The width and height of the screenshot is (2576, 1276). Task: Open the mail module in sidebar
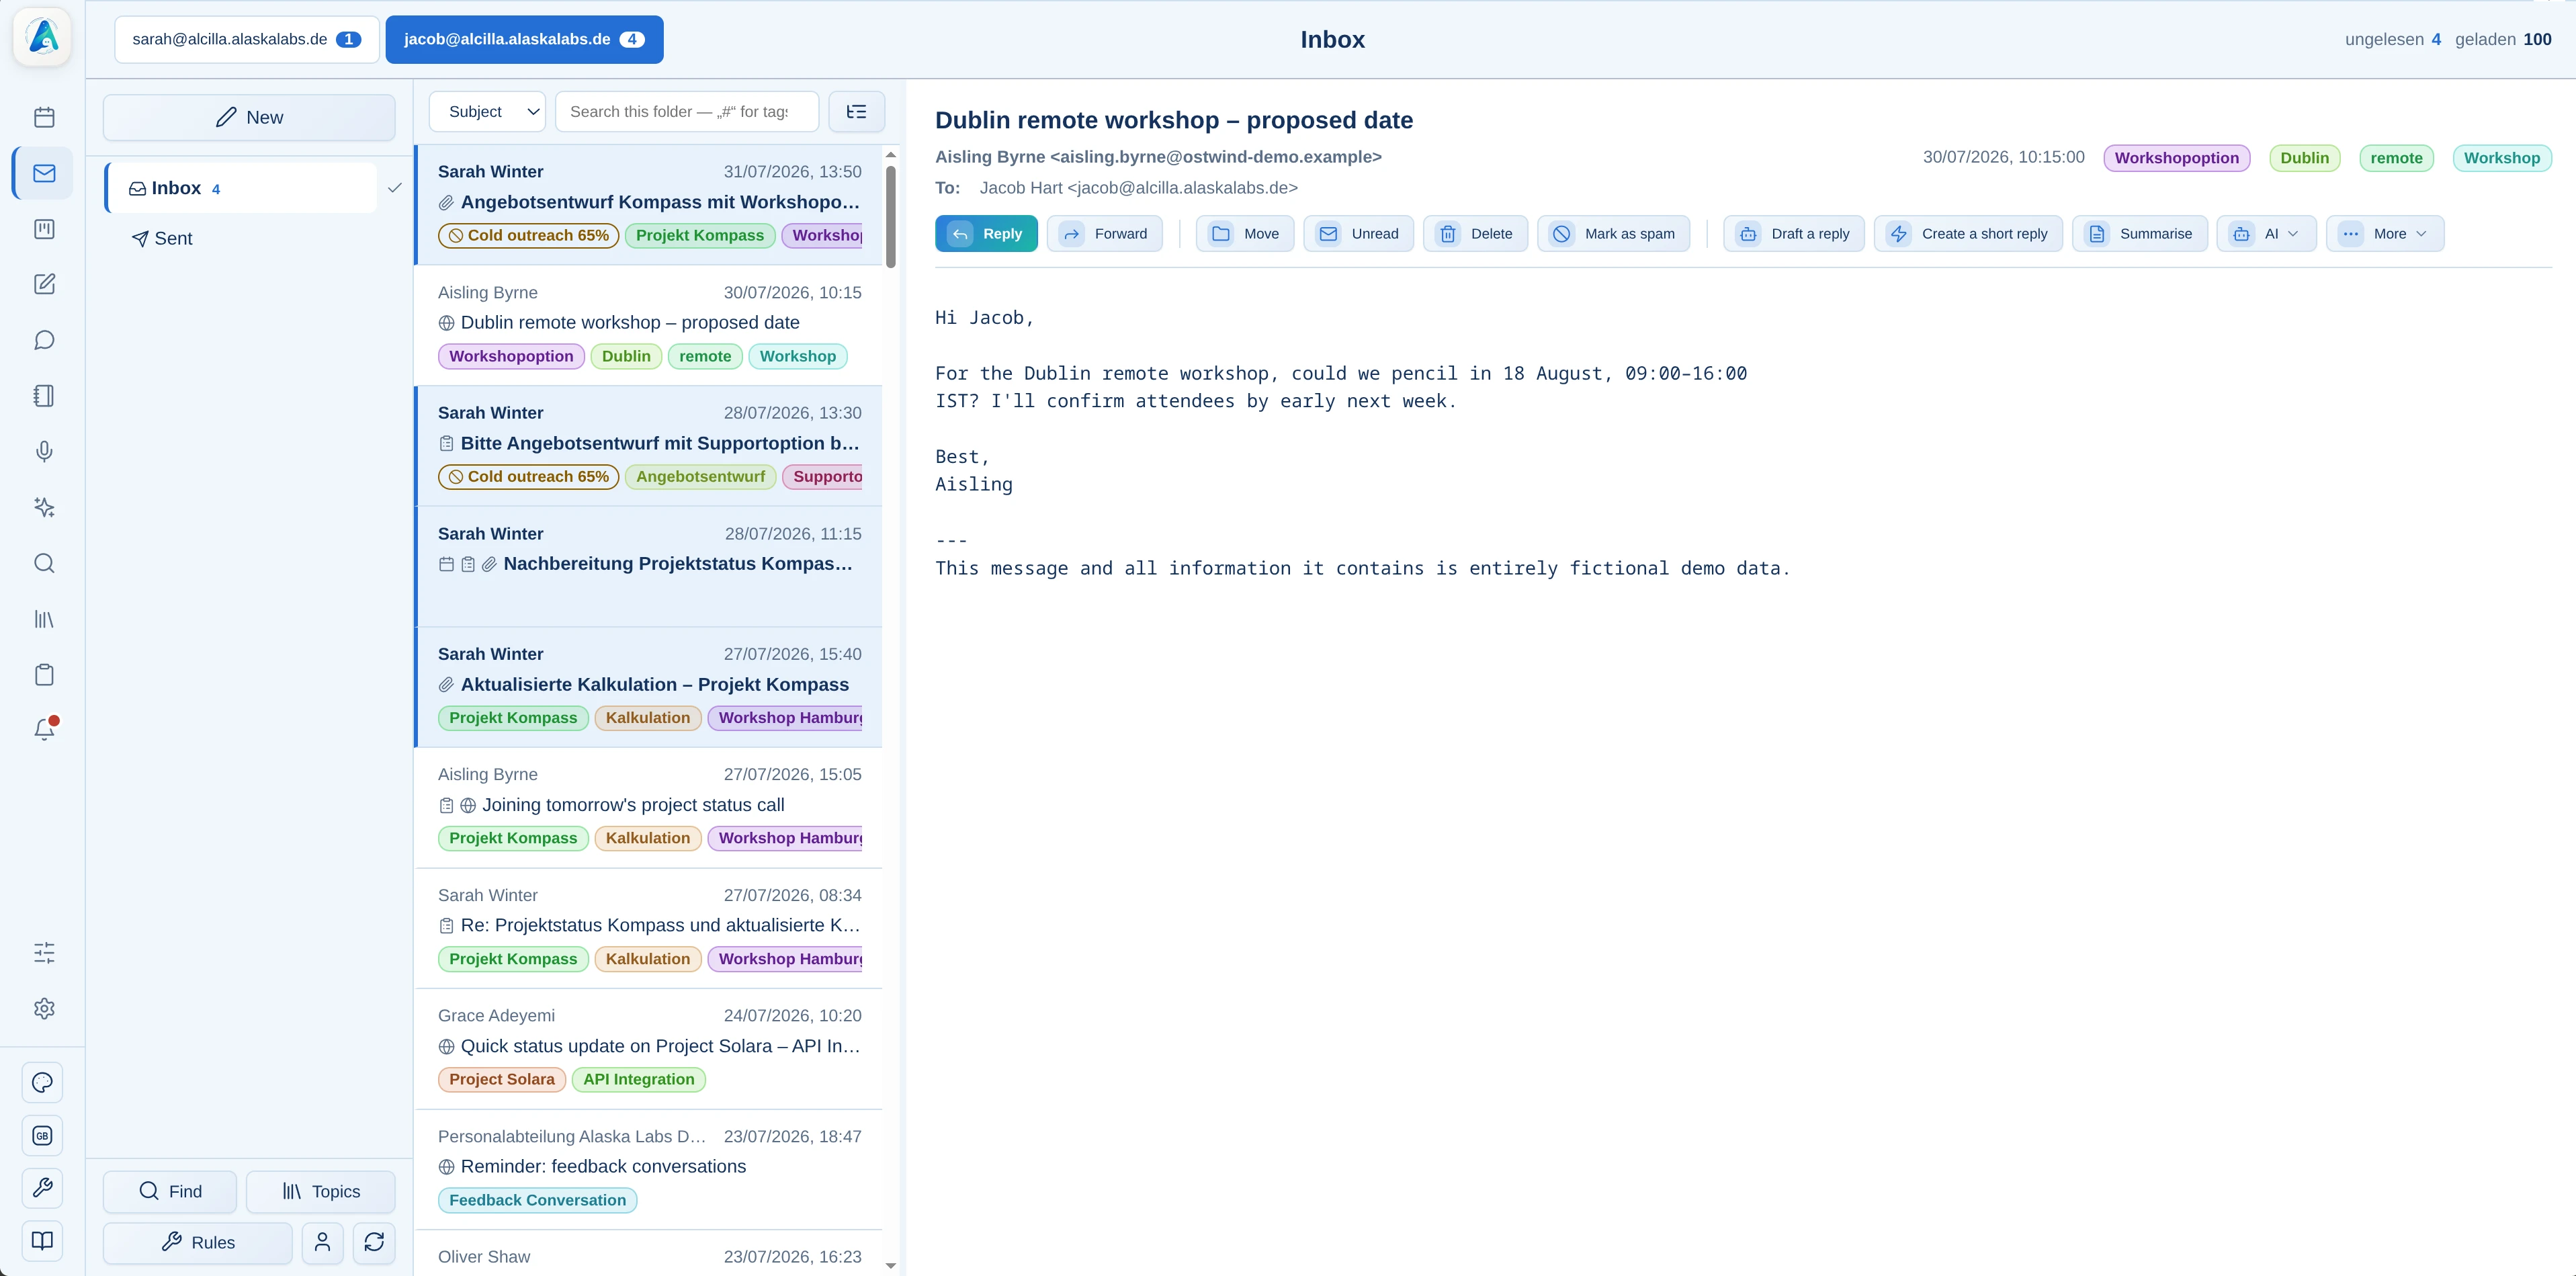click(x=44, y=173)
